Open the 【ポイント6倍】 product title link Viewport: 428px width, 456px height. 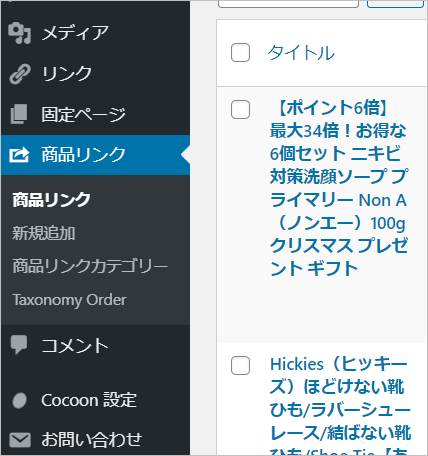click(339, 188)
